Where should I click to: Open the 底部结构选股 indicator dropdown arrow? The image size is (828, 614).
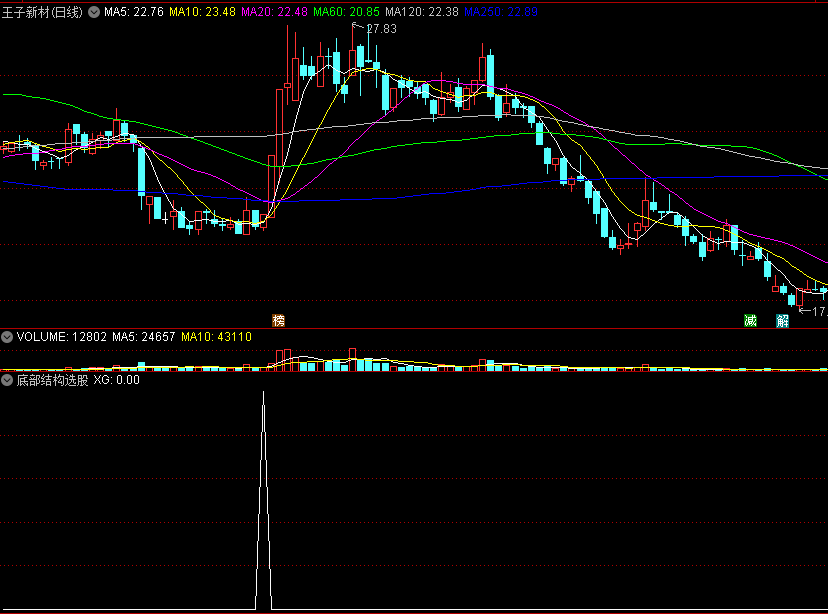point(7,380)
